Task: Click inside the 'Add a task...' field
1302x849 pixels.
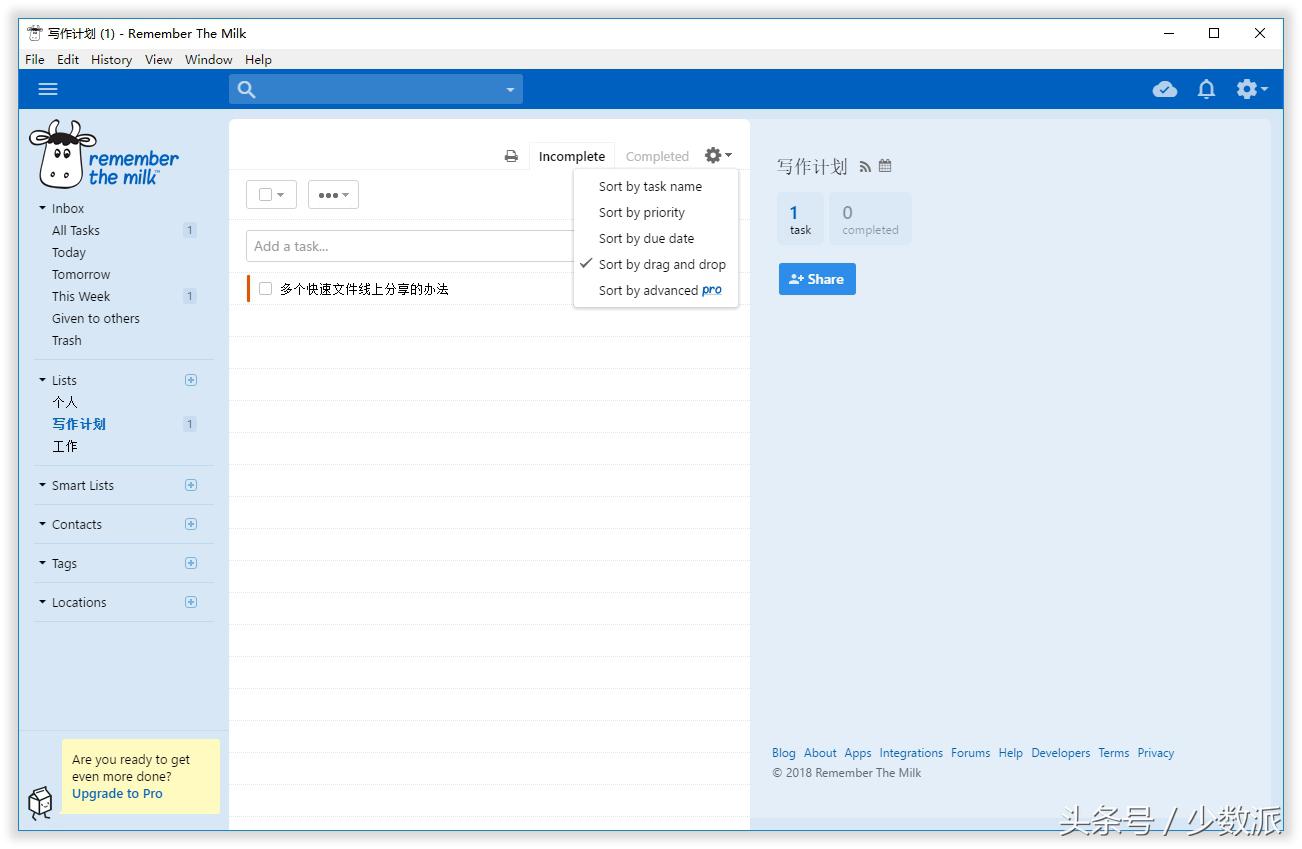Action: 400,245
